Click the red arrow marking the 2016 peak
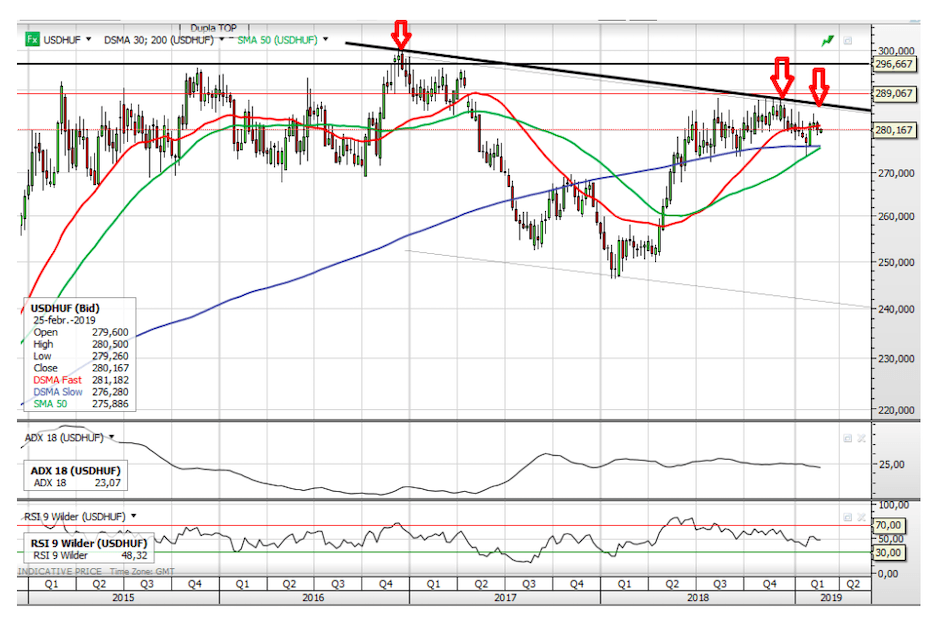Viewport: 930px width, 618px height. (x=402, y=33)
